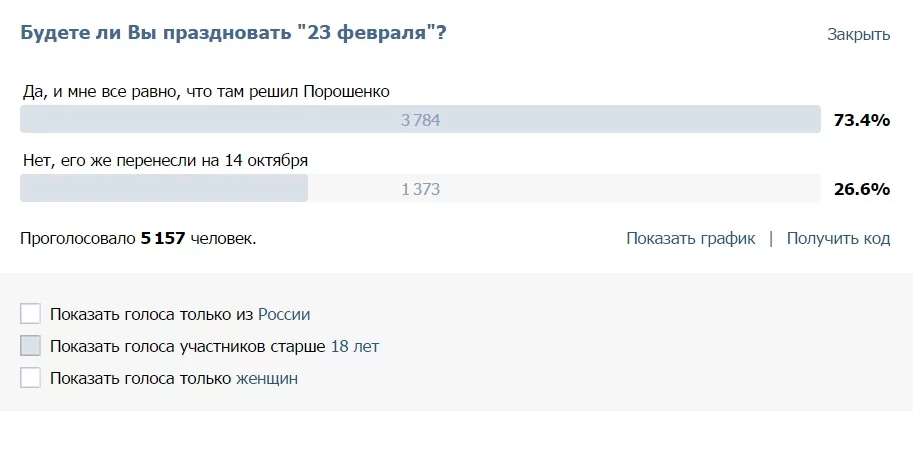This screenshot has height=460, width=913.
Task: Click the Показать график link
Action: (x=690, y=238)
